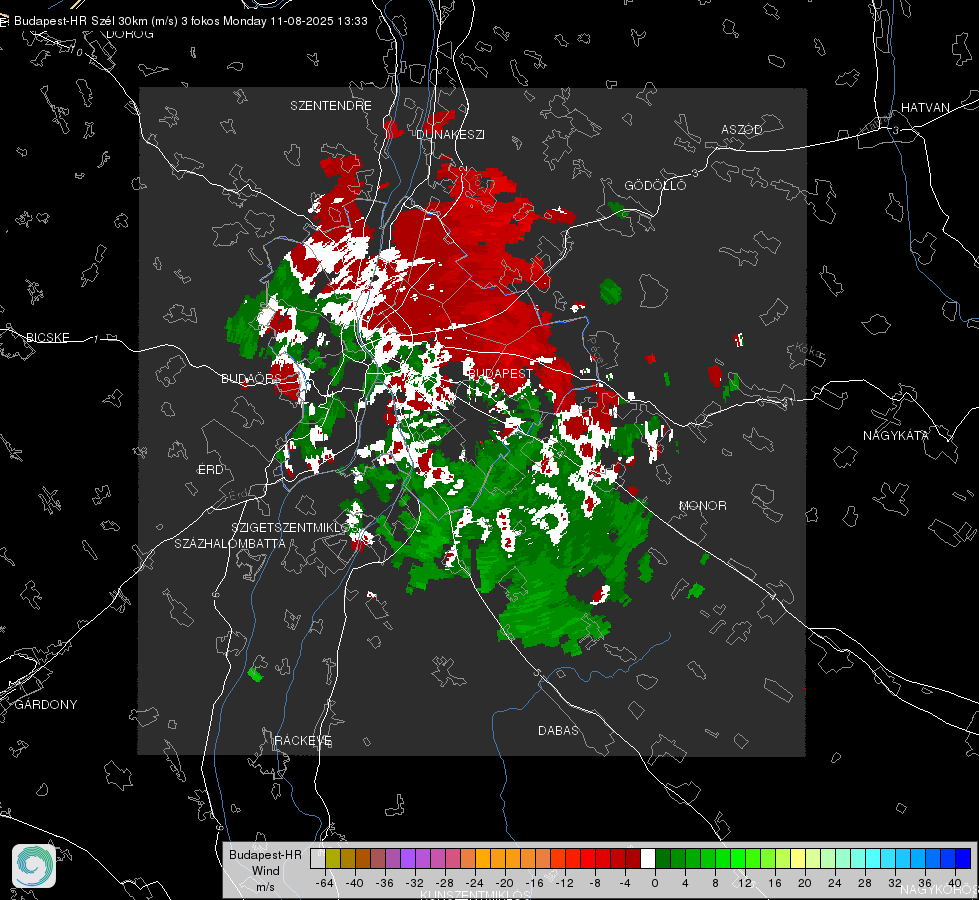Select the MONOR town label
979x900 pixels.
702,505
